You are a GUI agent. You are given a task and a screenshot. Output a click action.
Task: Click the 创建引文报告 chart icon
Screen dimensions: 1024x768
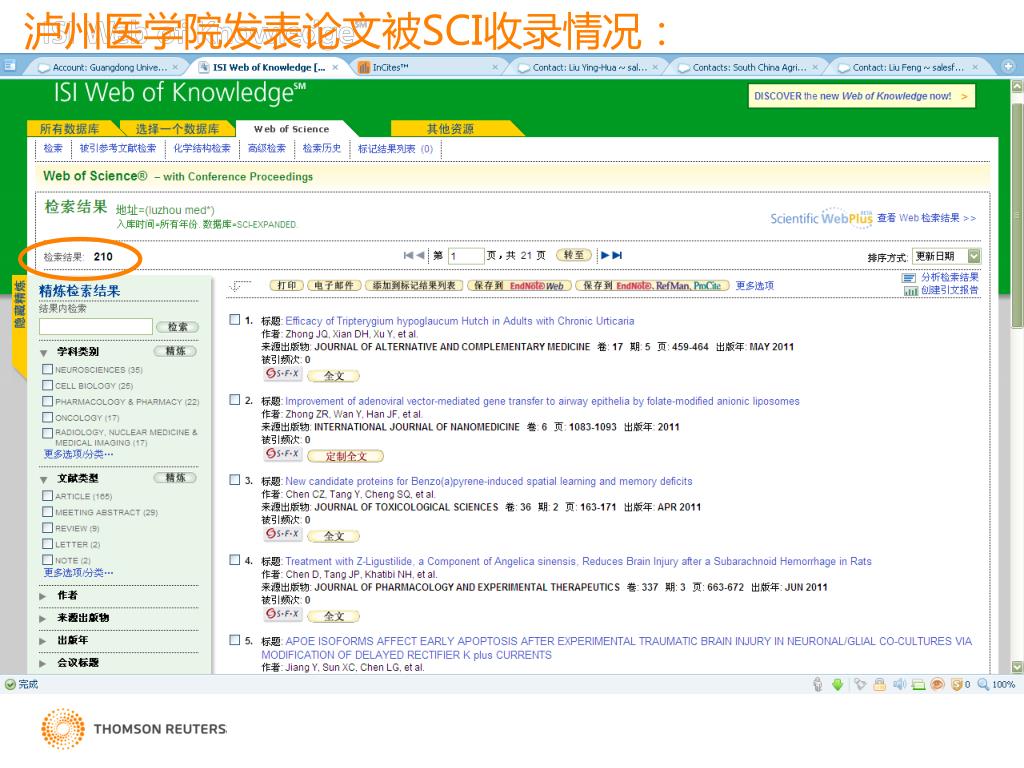coord(910,291)
